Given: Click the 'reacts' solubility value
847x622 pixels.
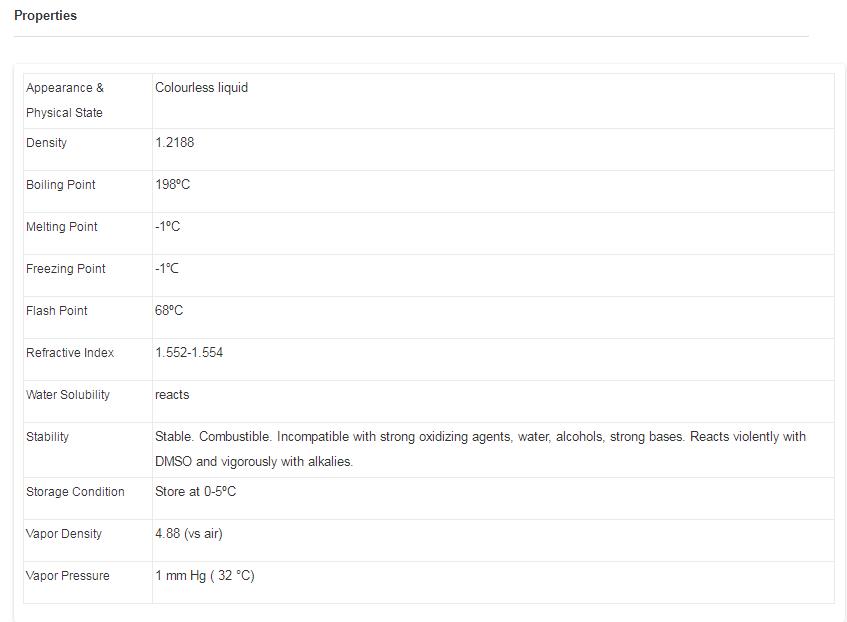Looking at the screenshot, I should click(172, 395).
